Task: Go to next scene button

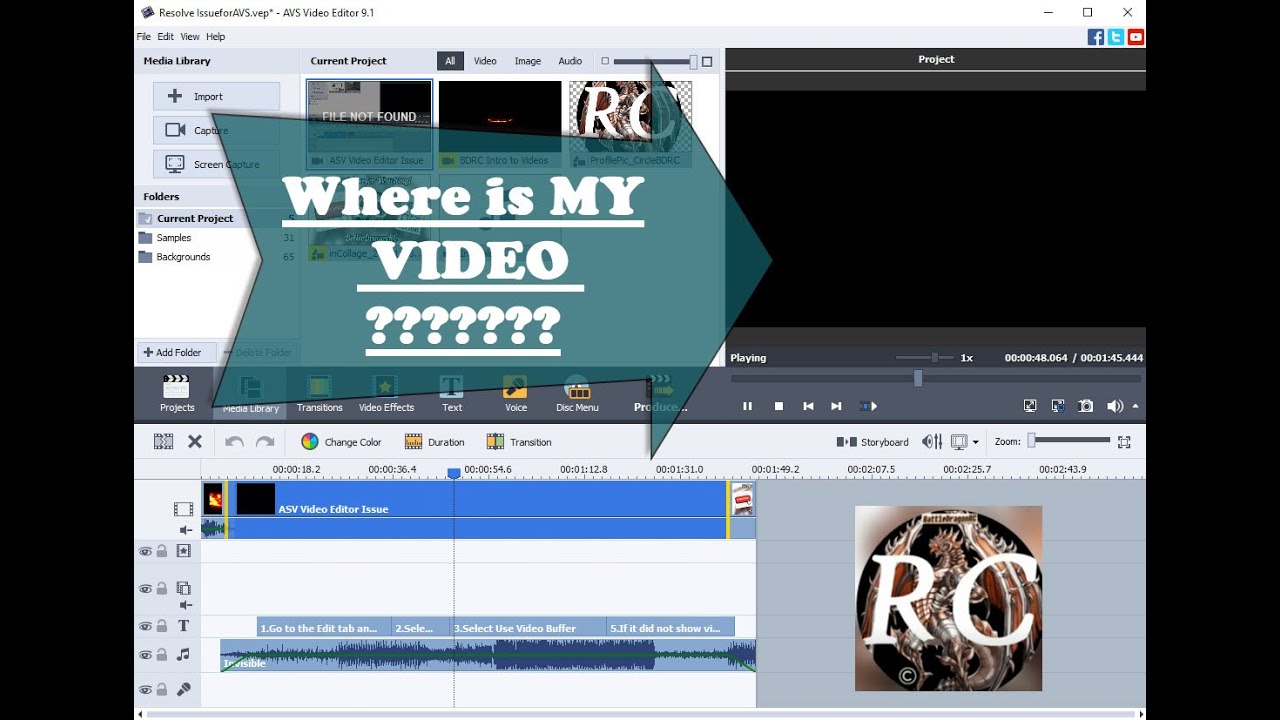Action: (x=868, y=406)
